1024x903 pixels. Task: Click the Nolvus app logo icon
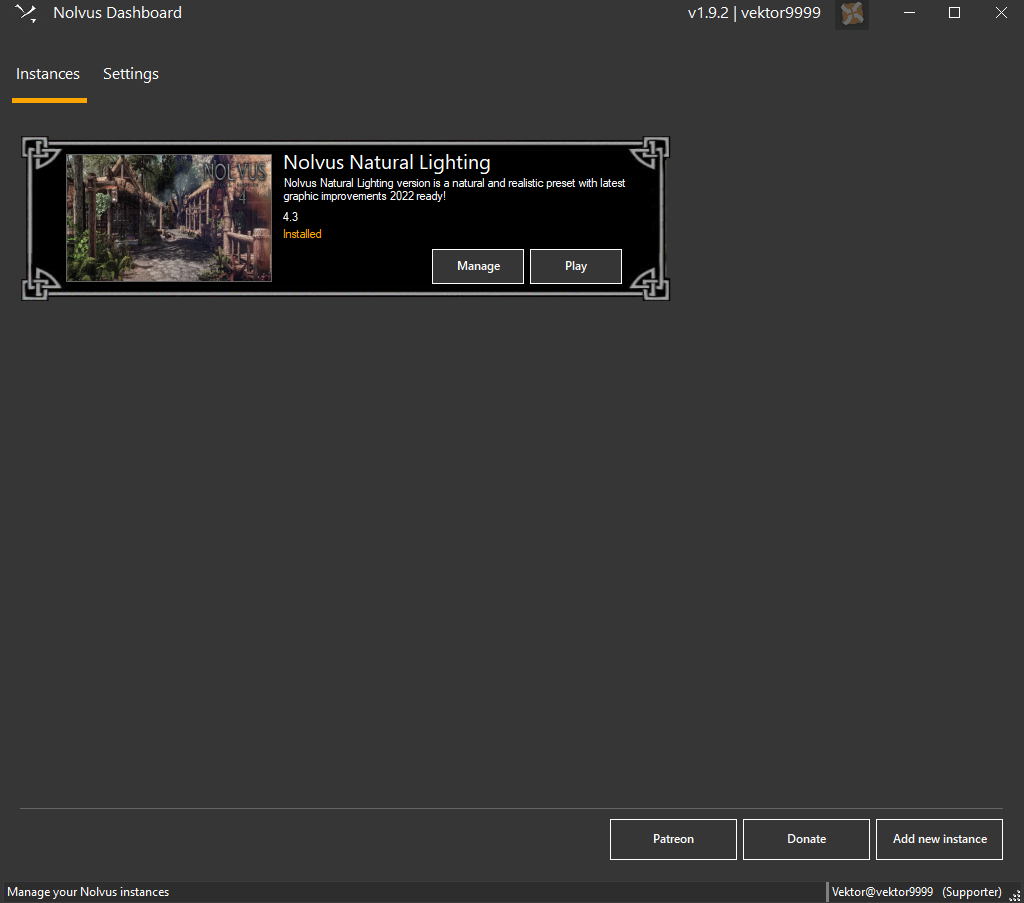click(x=26, y=13)
